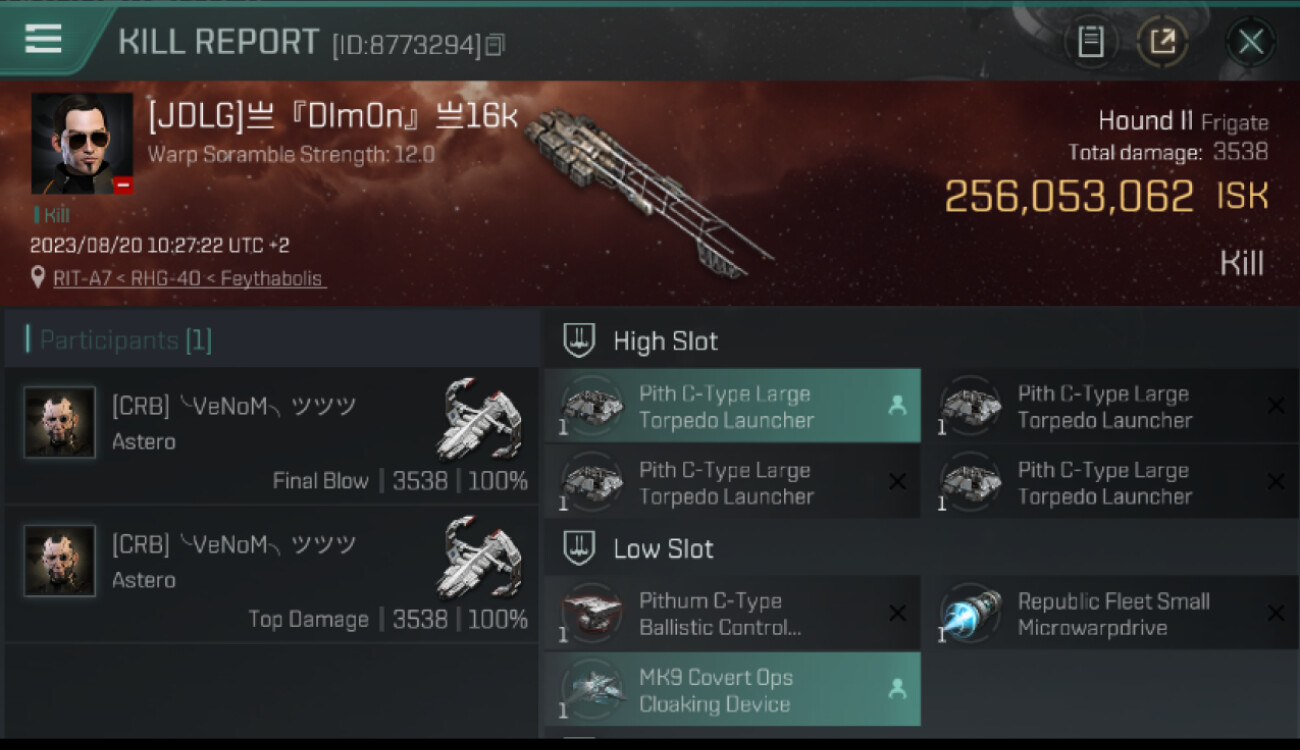Open the RIT-A7 location link
1300x750 pixels.
tap(190, 279)
